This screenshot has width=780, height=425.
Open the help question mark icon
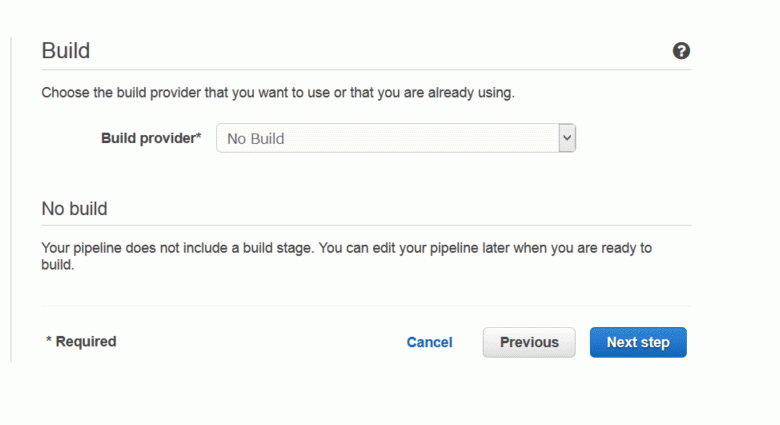[x=681, y=51]
